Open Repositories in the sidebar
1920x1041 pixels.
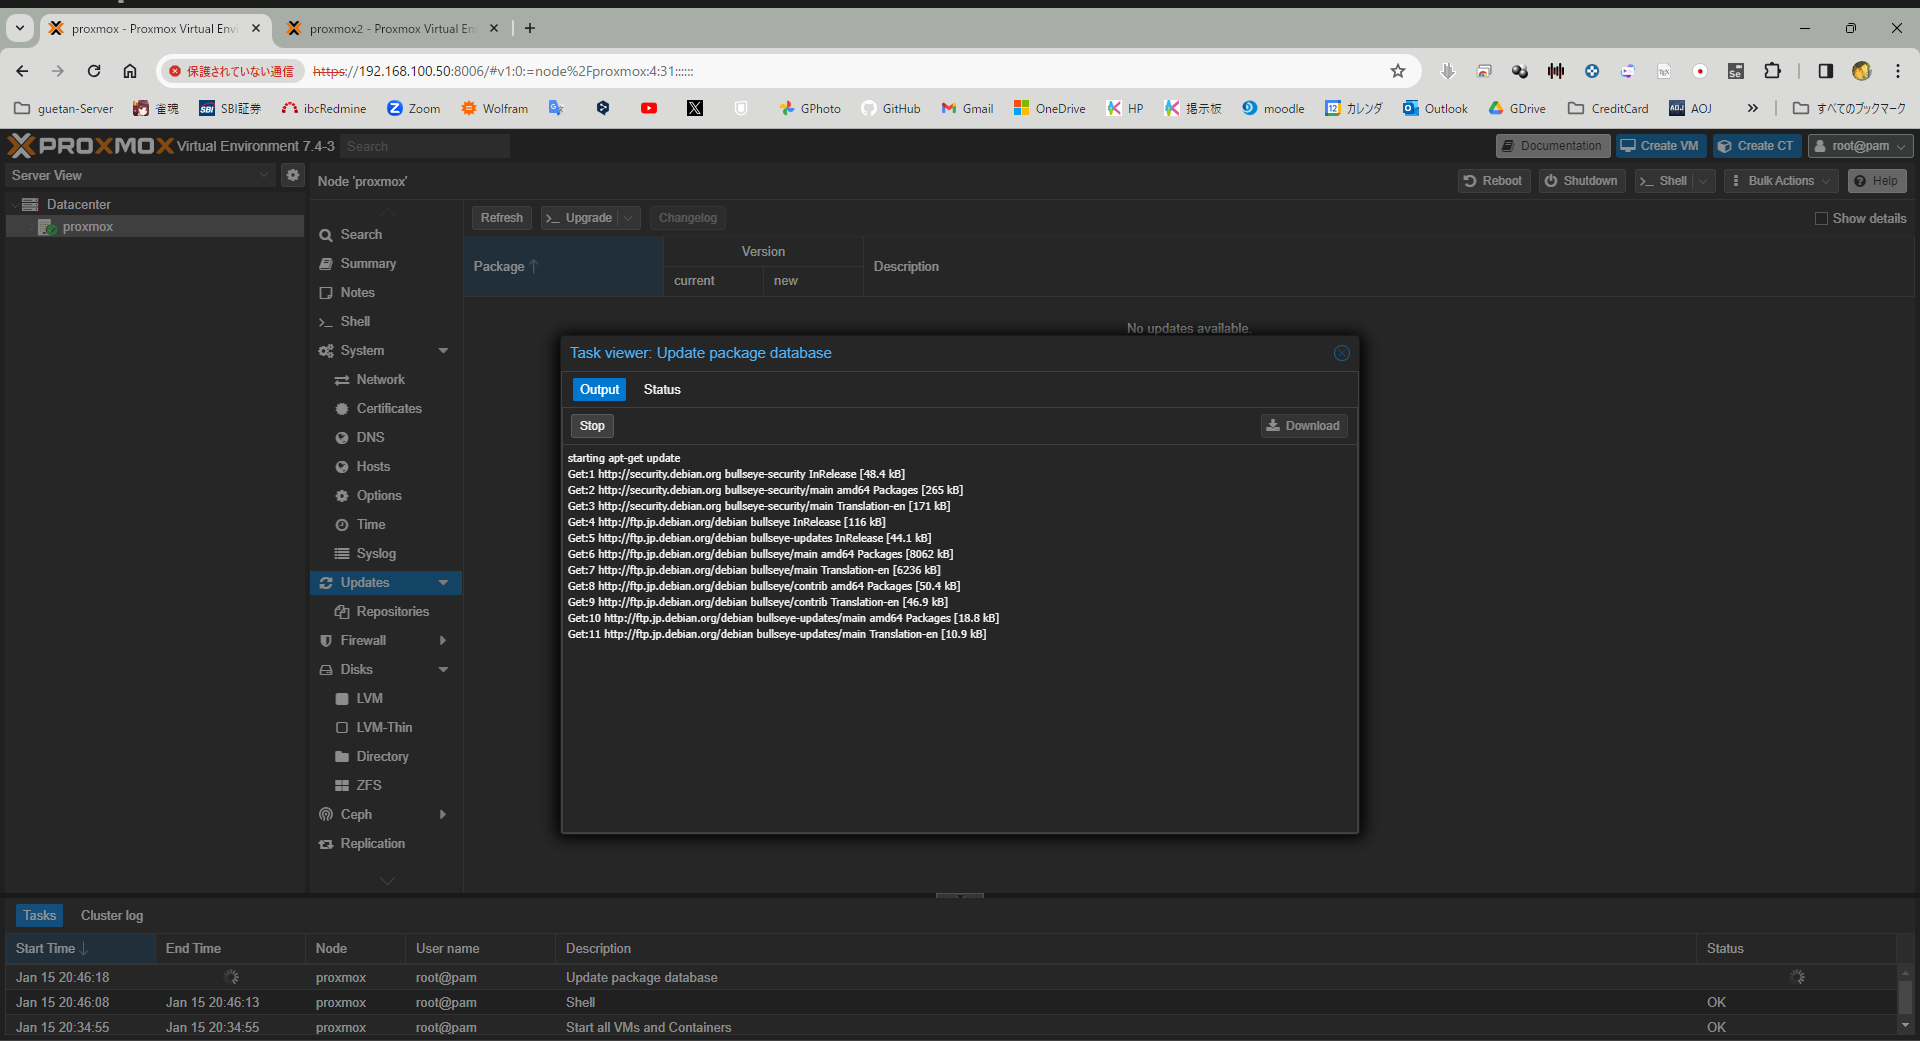tap(392, 612)
